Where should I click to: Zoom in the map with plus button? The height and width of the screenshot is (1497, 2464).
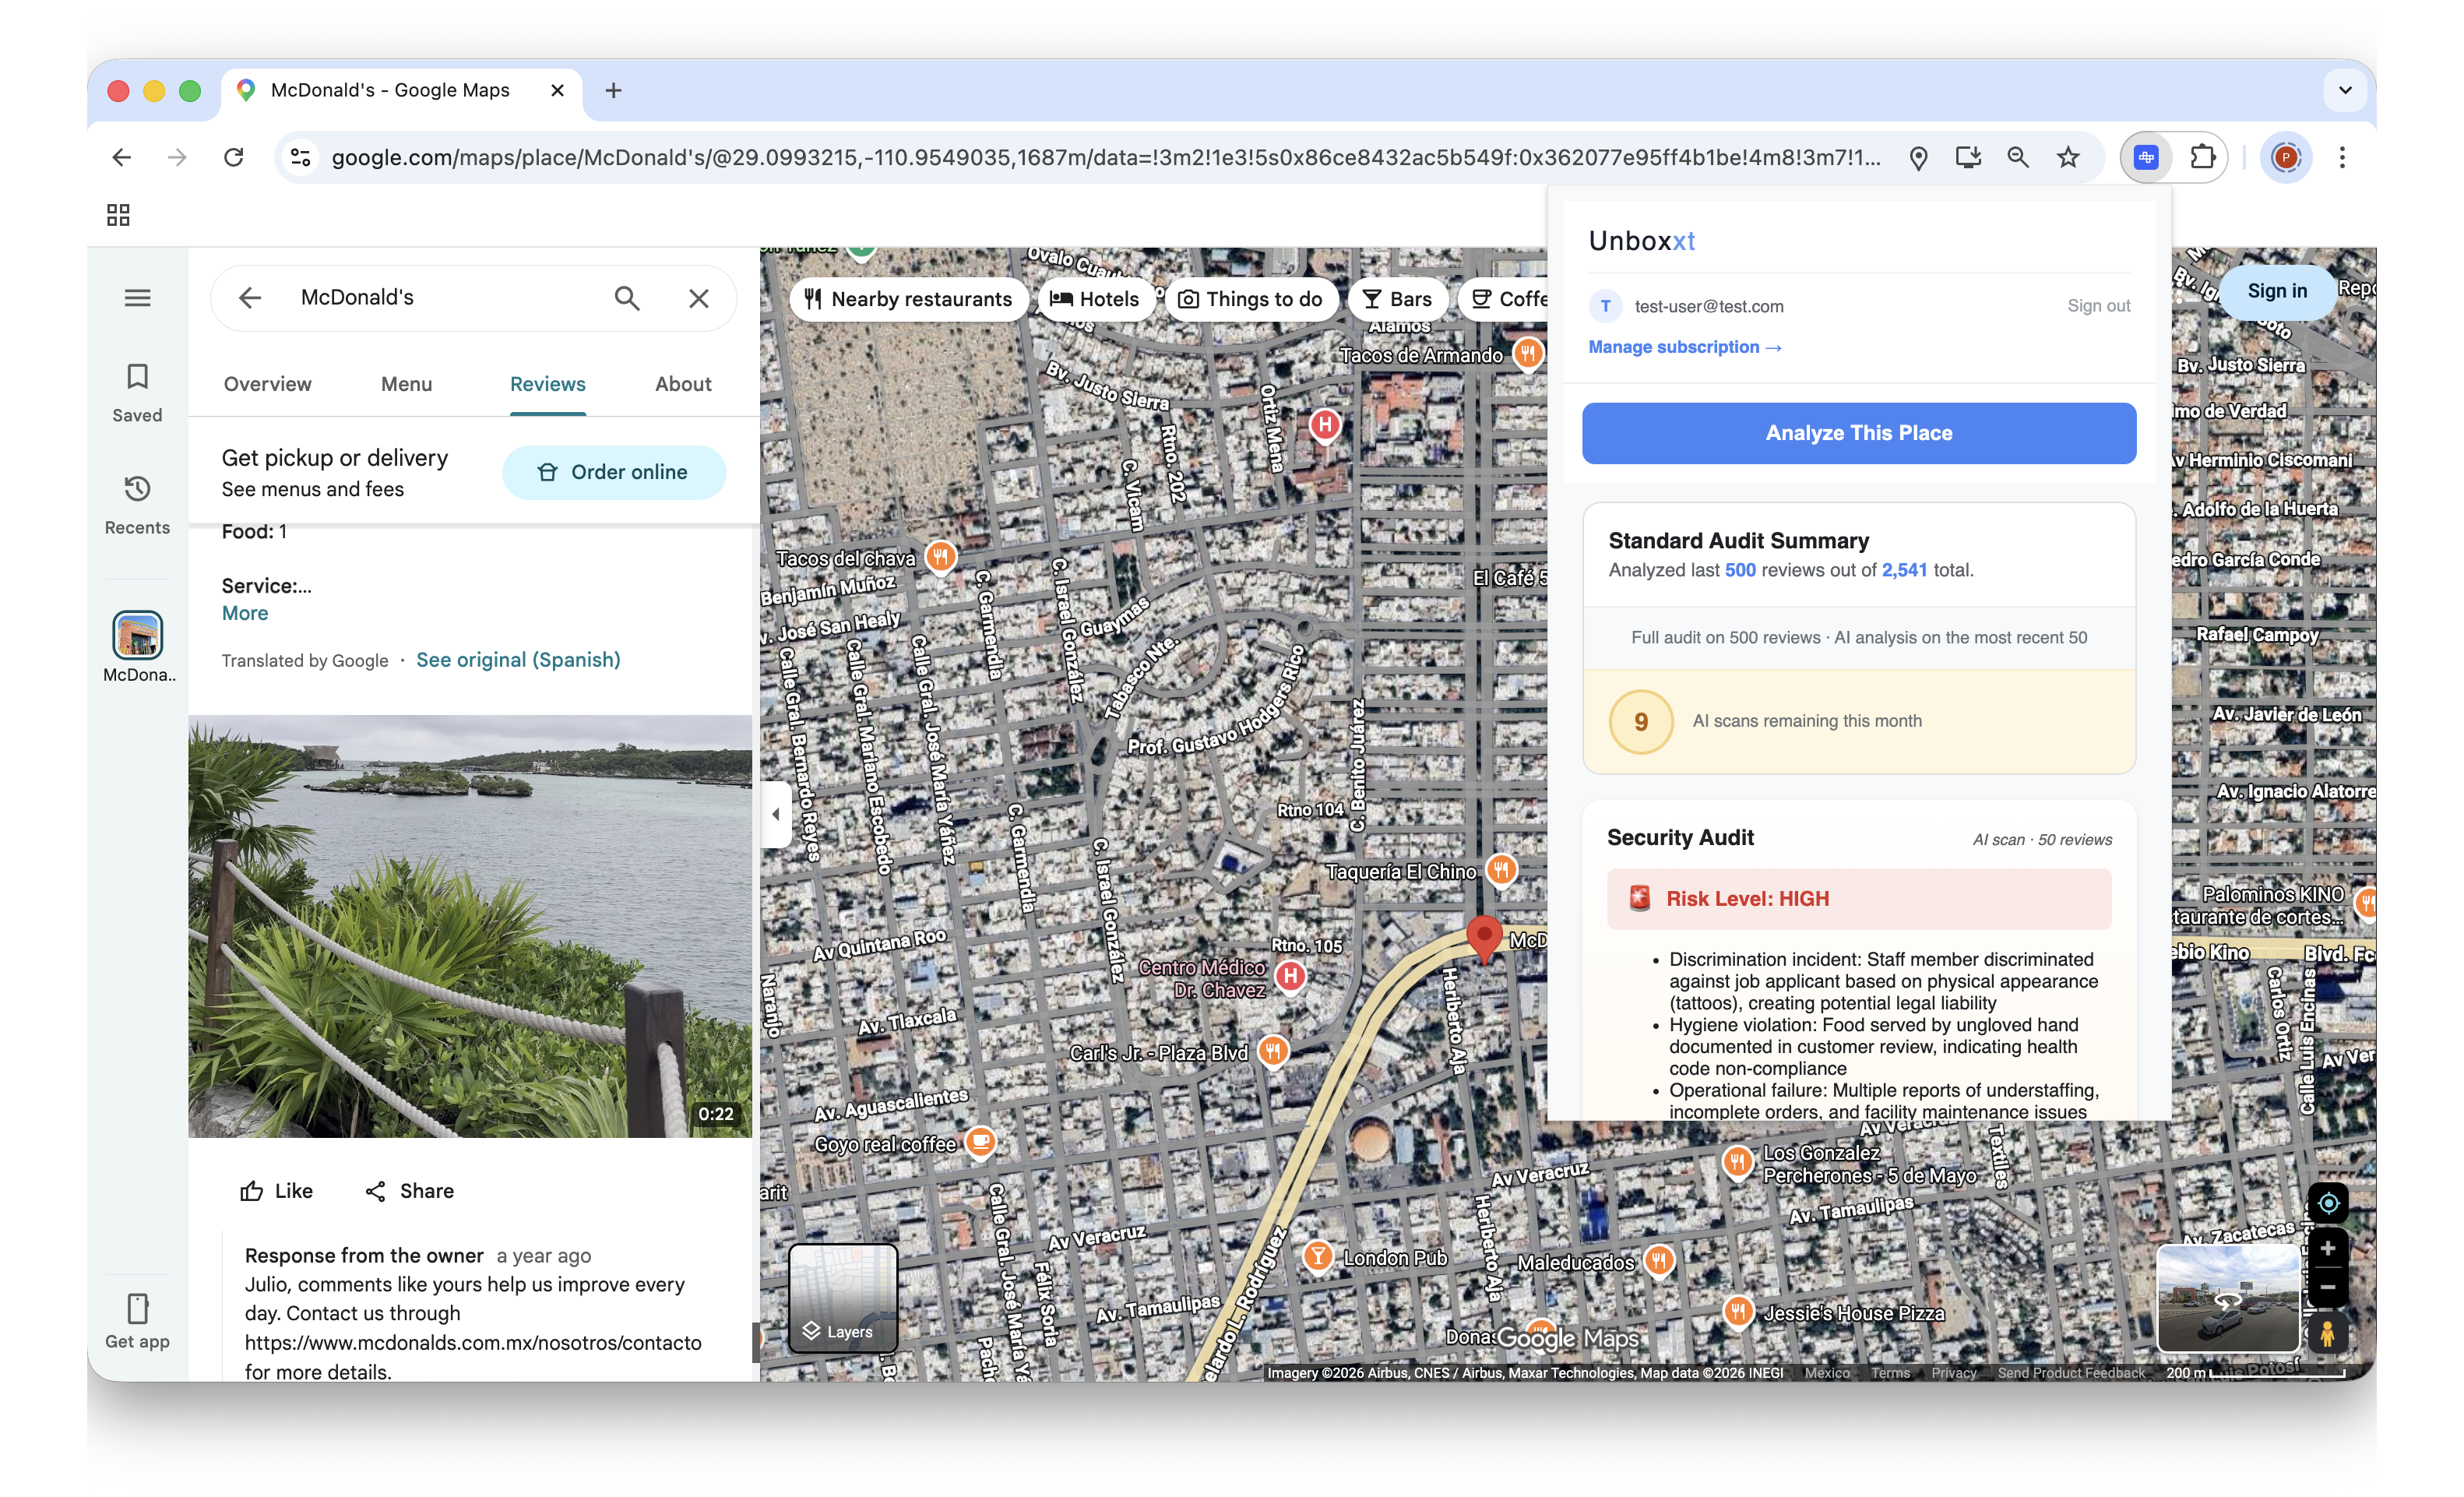pyautogui.click(x=2327, y=1249)
